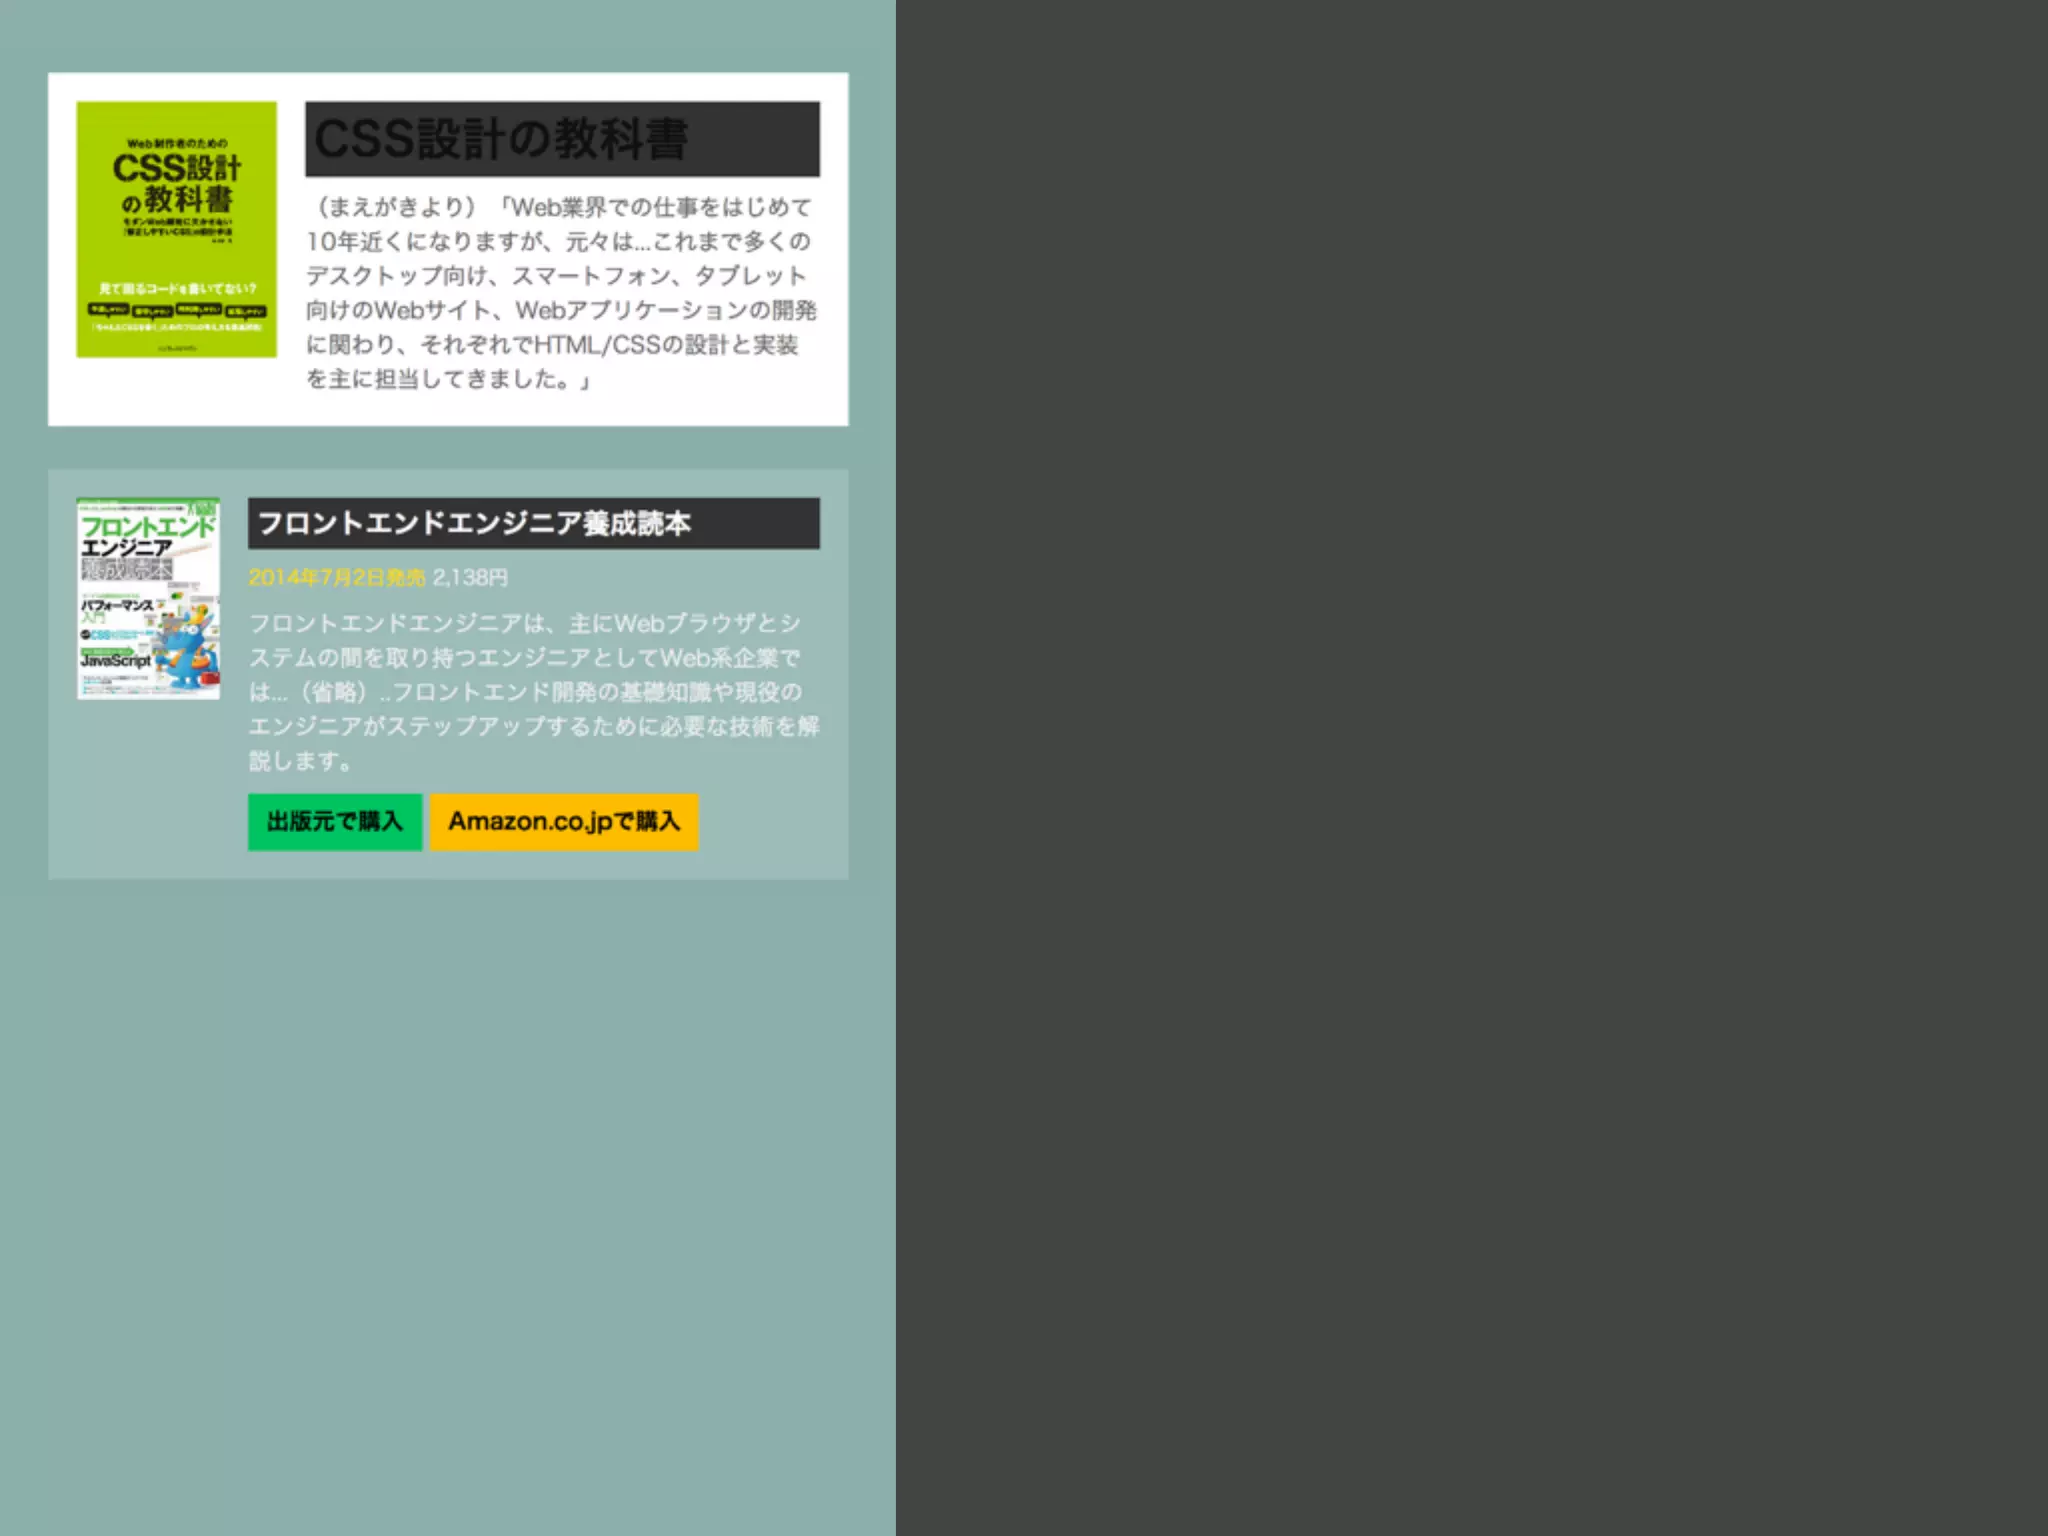This screenshot has width=2048, height=1536.
Task: Select the CSS設計の教科書 title heading
Action: coord(562,139)
